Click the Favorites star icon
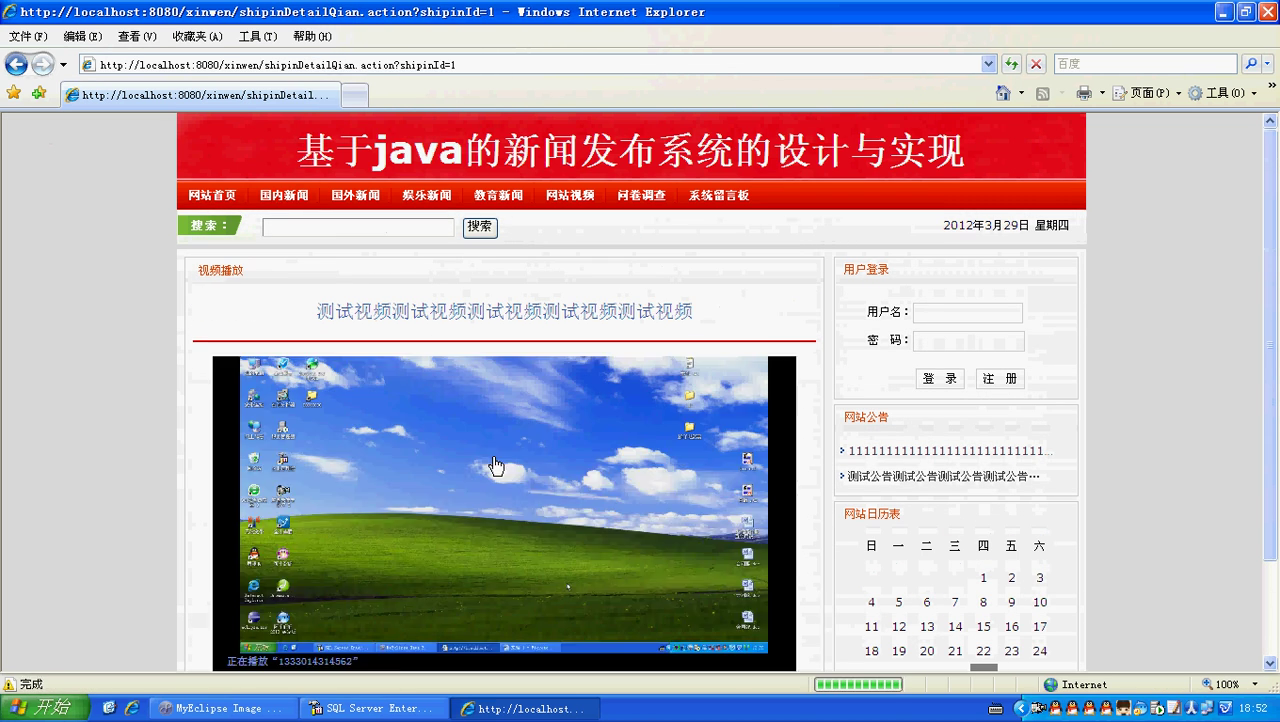The image size is (1280, 722). 14,93
